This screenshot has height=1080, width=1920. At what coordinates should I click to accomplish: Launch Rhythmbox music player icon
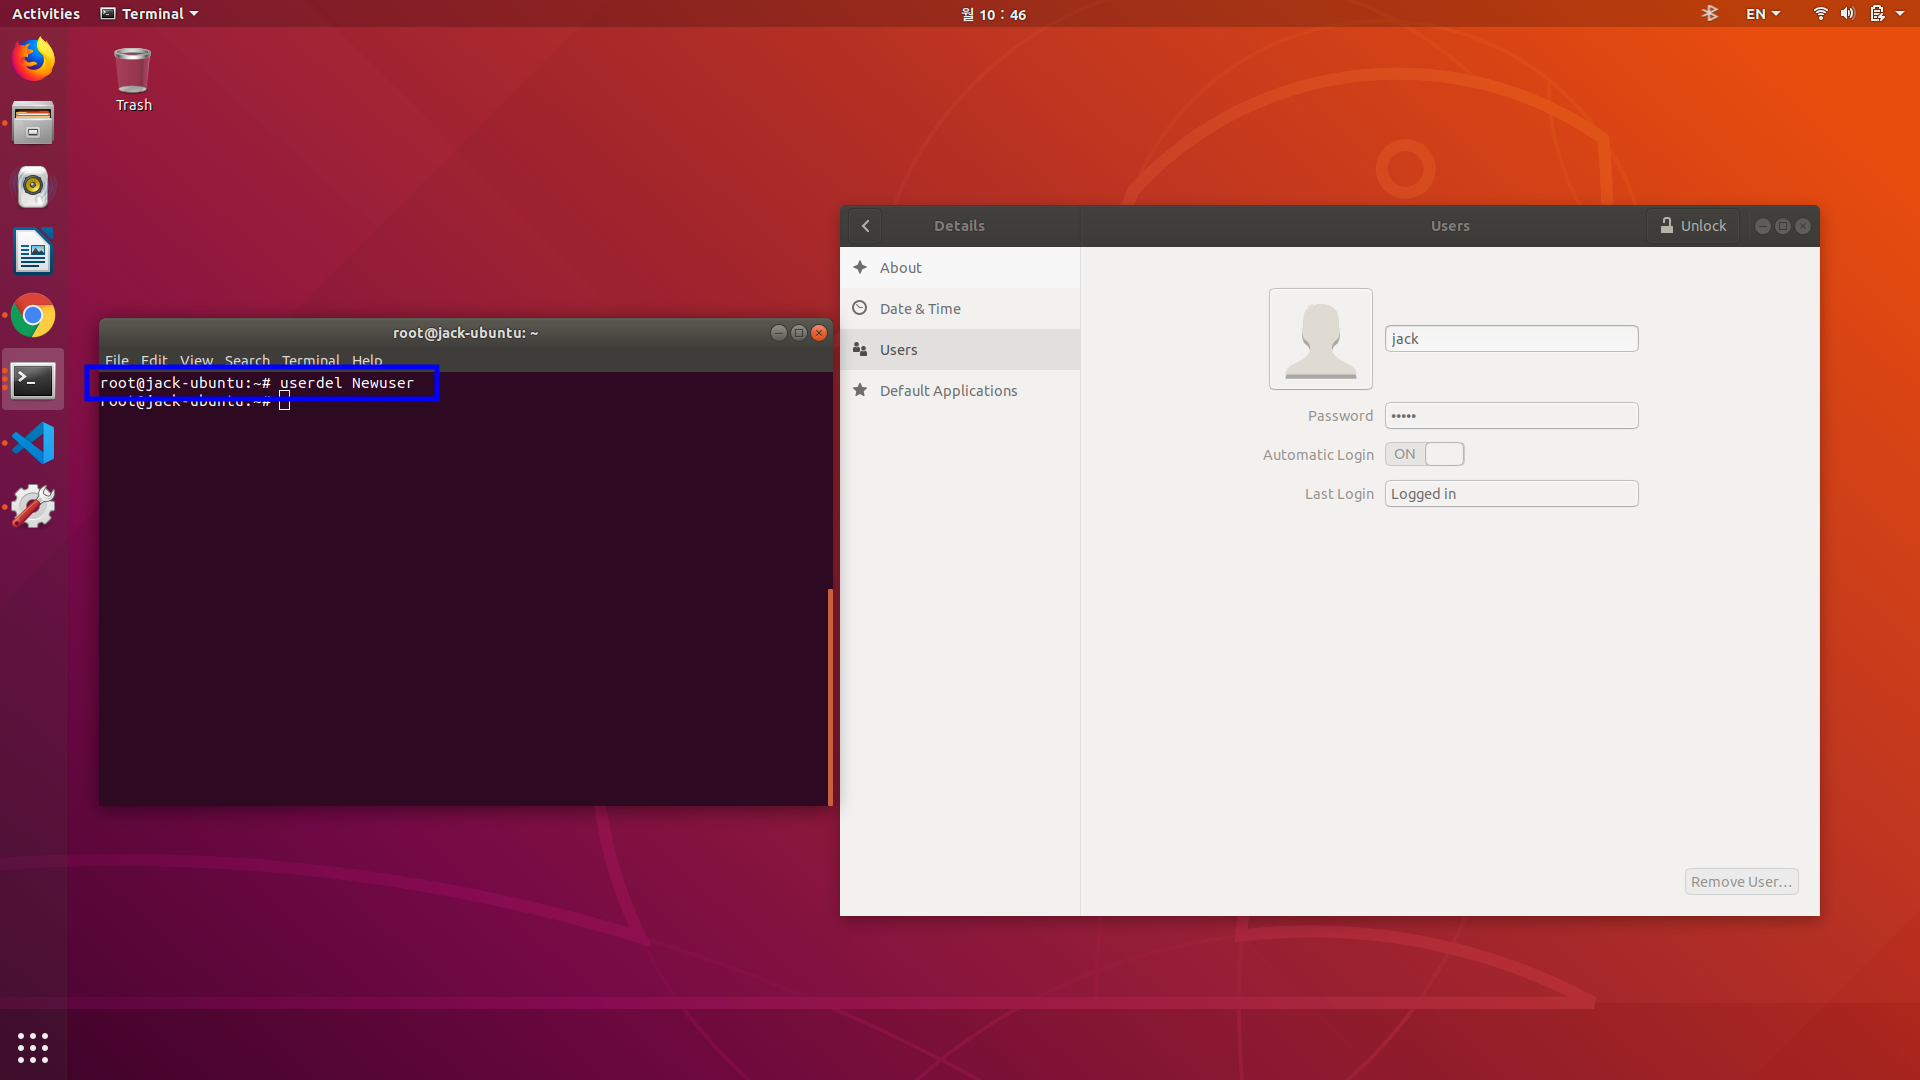(x=33, y=187)
